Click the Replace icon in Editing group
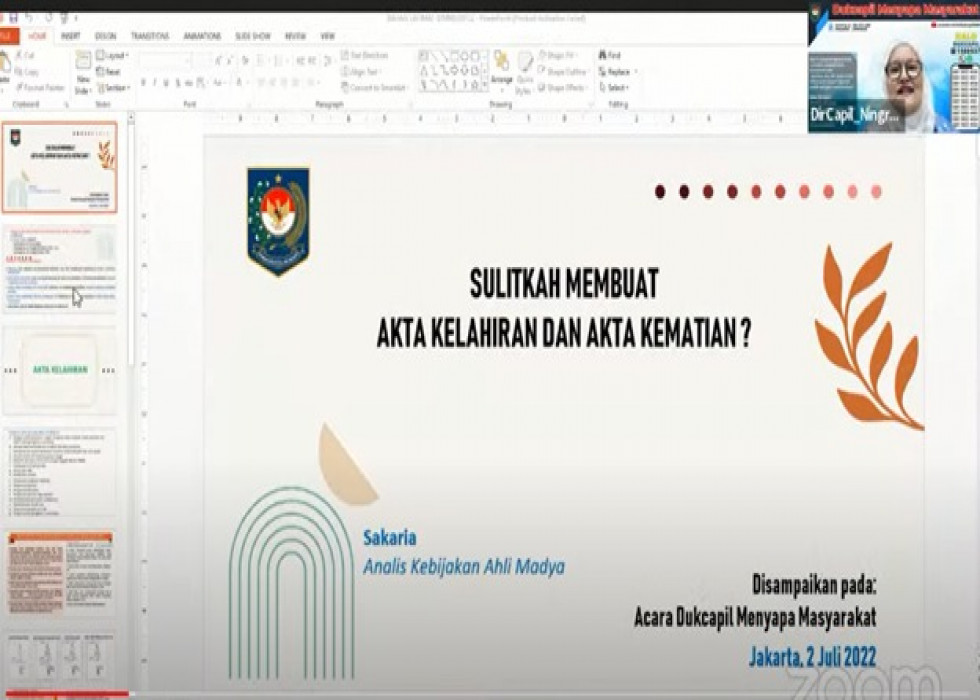 [x=616, y=72]
